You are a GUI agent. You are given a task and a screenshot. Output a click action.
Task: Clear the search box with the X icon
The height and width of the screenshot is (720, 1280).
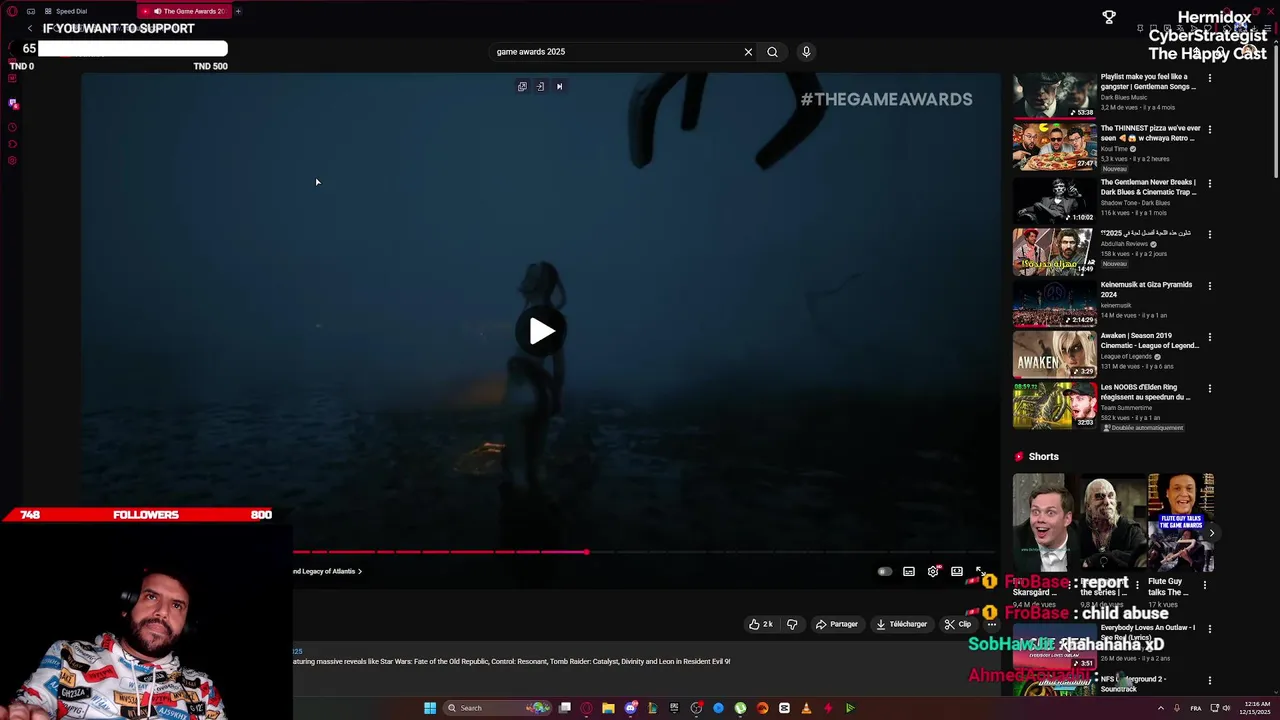(x=748, y=52)
